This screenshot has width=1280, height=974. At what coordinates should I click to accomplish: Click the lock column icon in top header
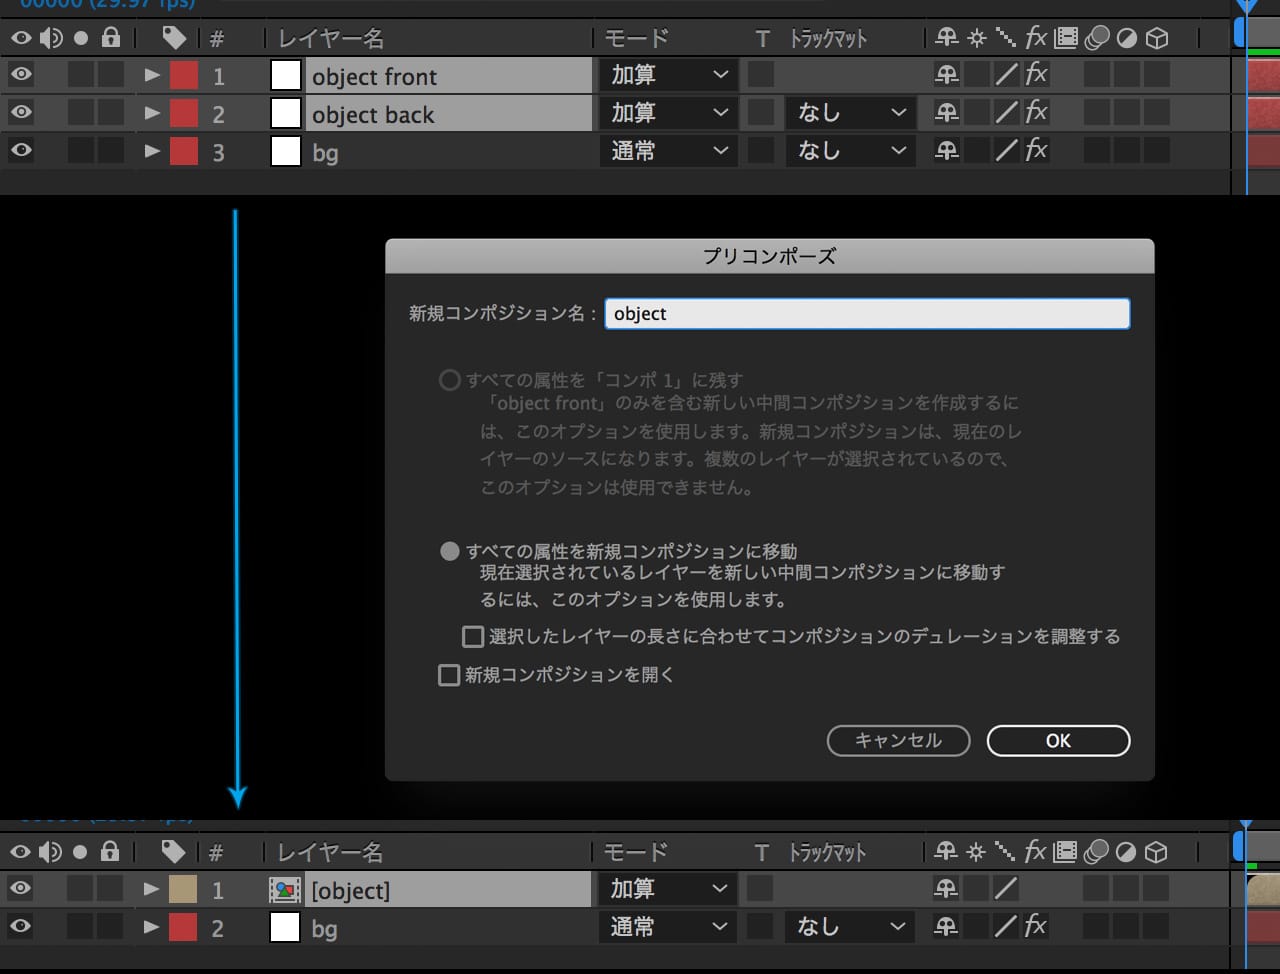tap(111, 38)
